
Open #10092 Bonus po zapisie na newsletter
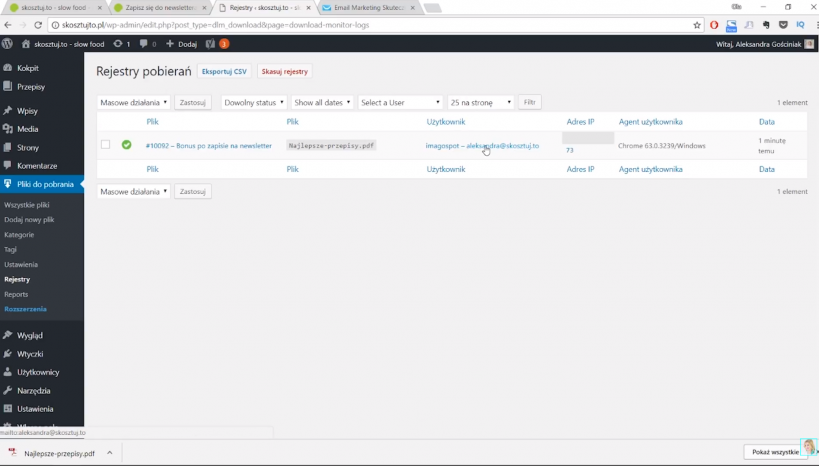pos(209,146)
